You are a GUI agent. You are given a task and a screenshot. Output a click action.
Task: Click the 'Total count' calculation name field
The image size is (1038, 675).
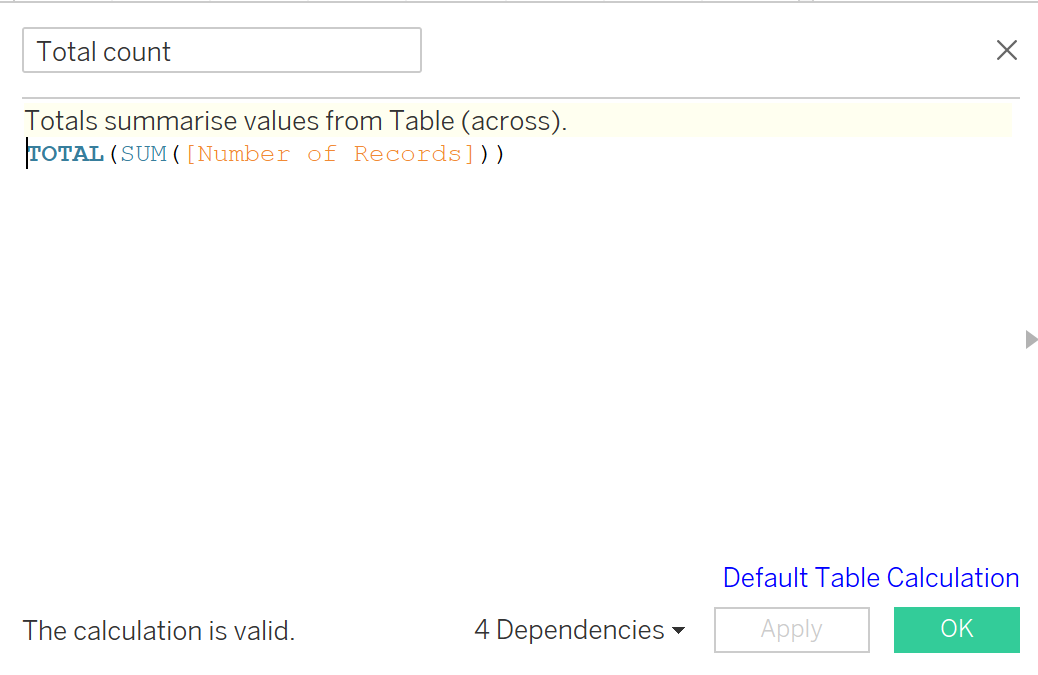coord(221,51)
